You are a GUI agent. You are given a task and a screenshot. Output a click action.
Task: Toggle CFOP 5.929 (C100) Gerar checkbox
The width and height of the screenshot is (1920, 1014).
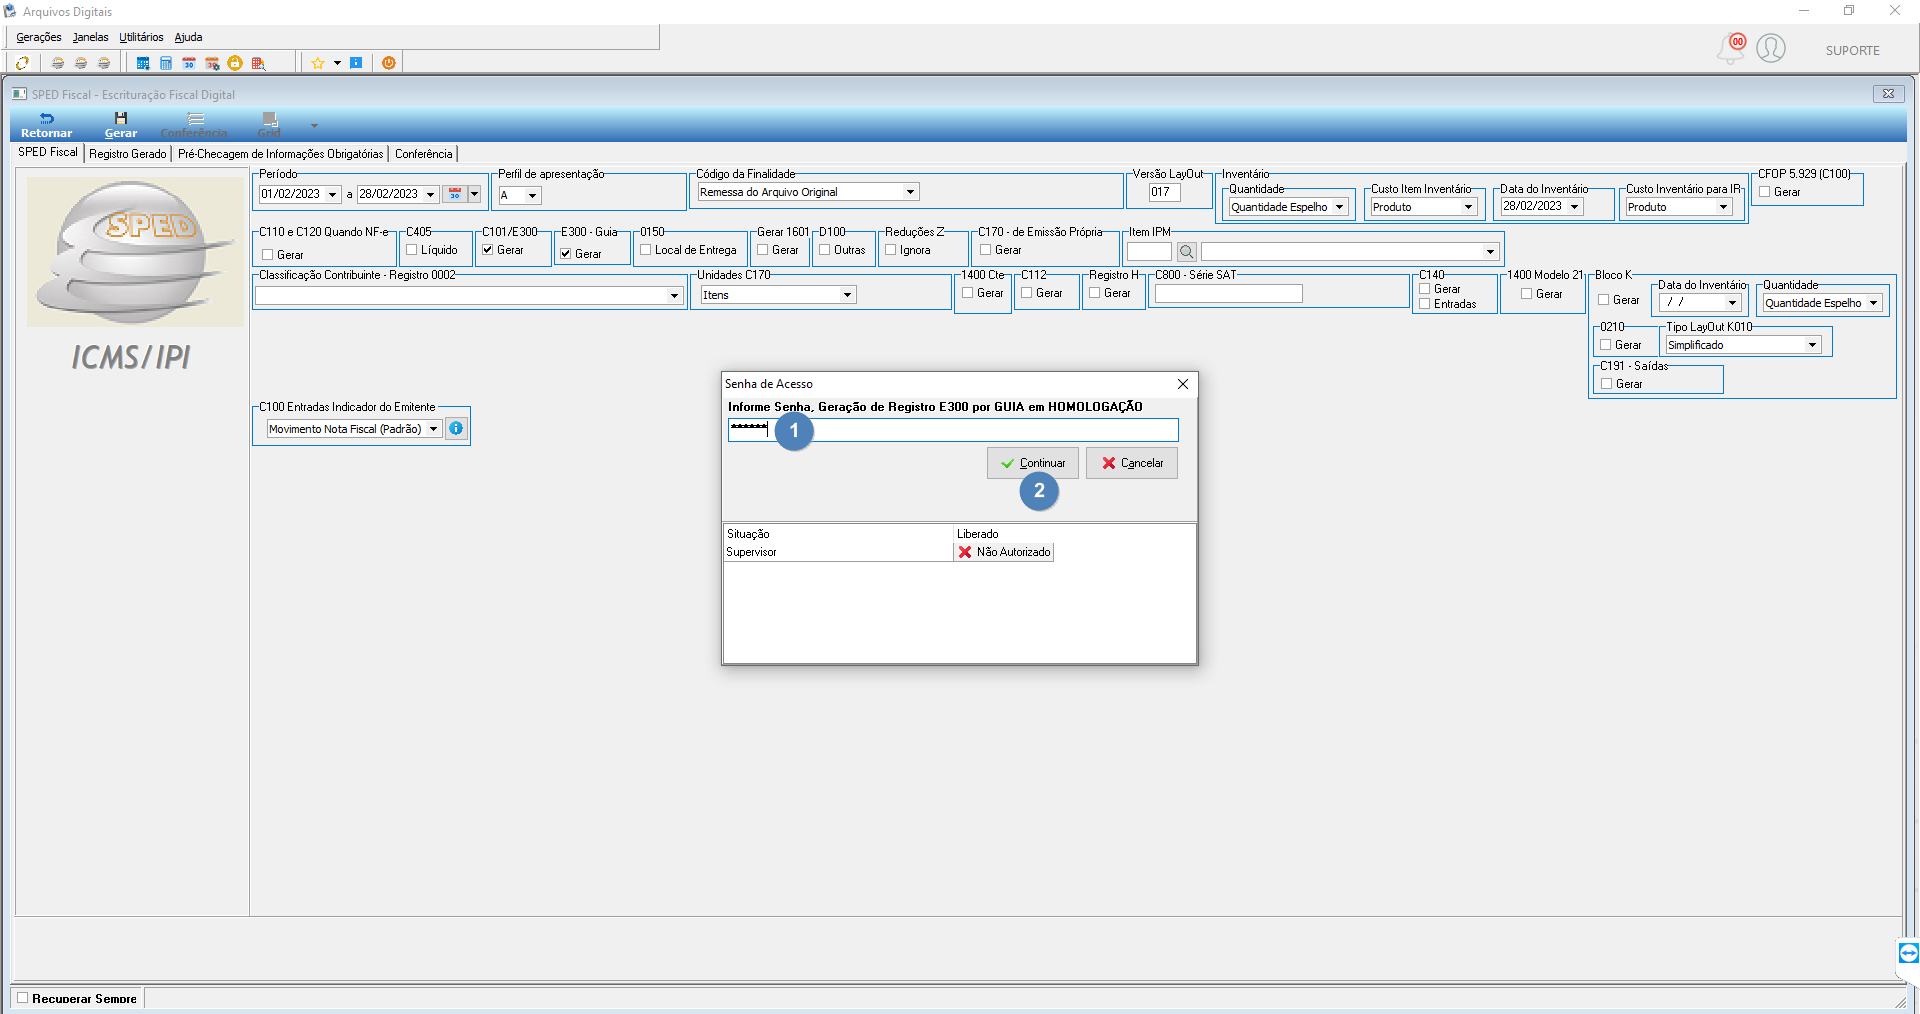pyautogui.click(x=1765, y=192)
